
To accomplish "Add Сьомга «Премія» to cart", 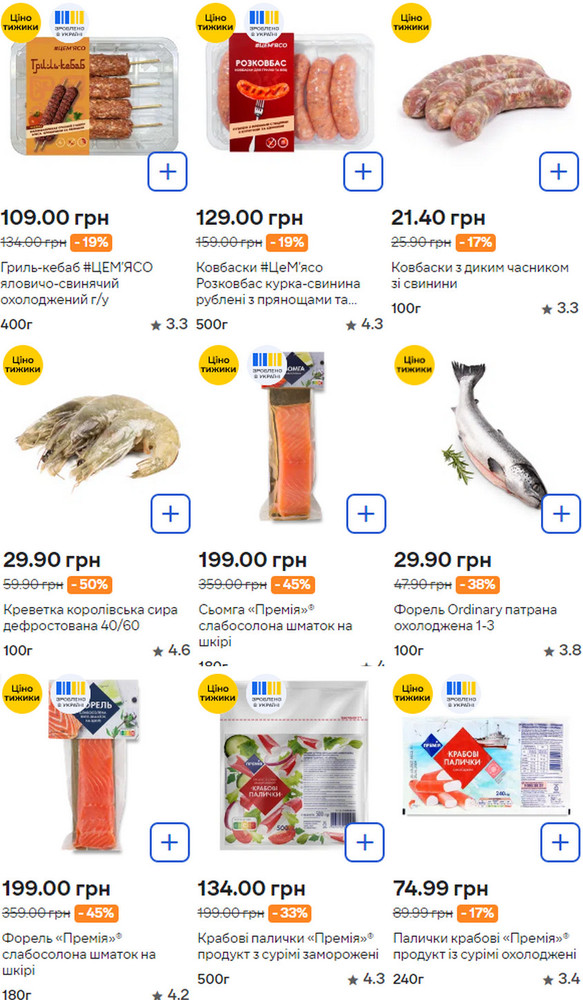I will tap(366, 513).
